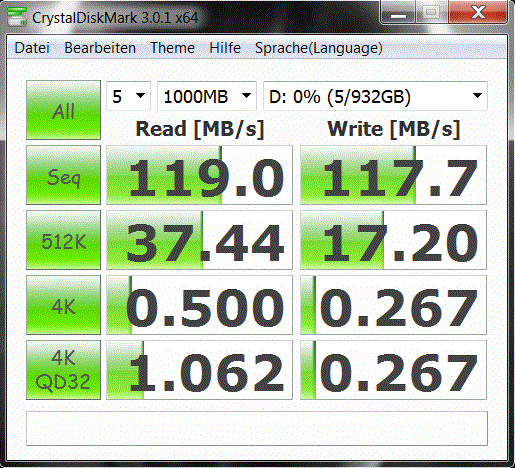Click the 512K read result 37.44
This screenshot has width=515, height=468.
199,240
